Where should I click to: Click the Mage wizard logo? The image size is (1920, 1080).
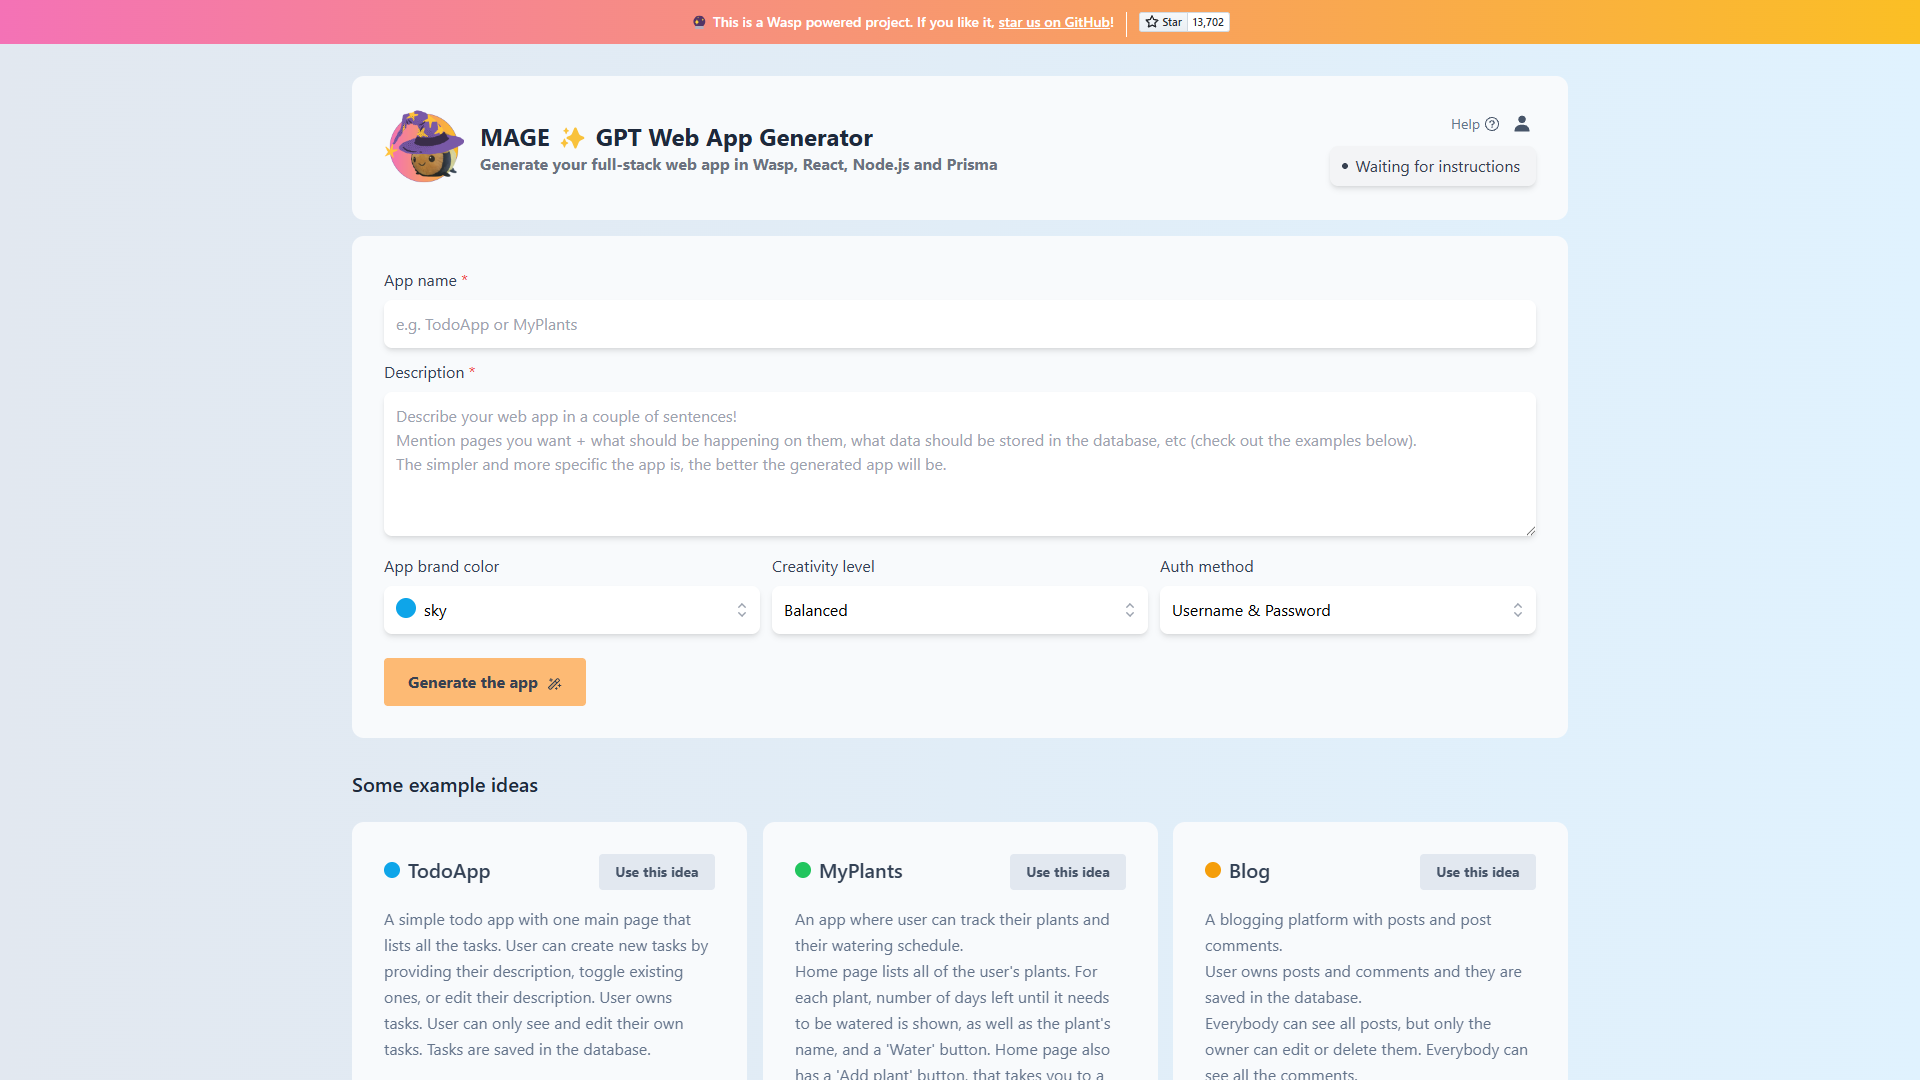tap(425, 147)
